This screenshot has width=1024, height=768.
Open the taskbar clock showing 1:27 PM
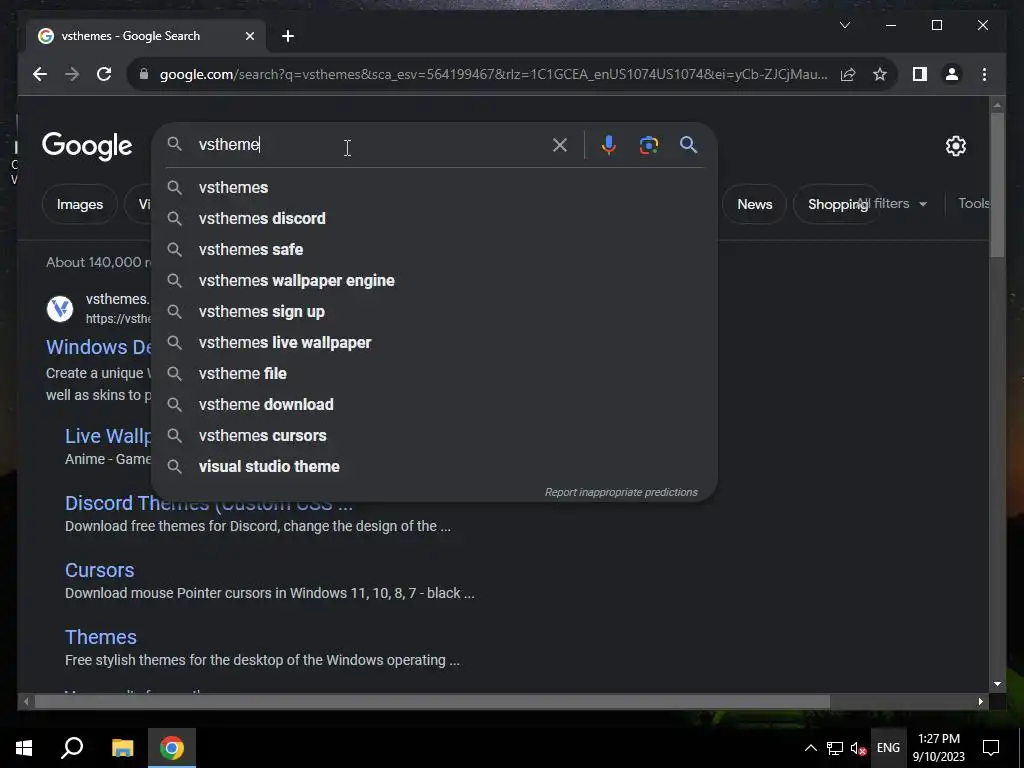(x=938, y=748)
